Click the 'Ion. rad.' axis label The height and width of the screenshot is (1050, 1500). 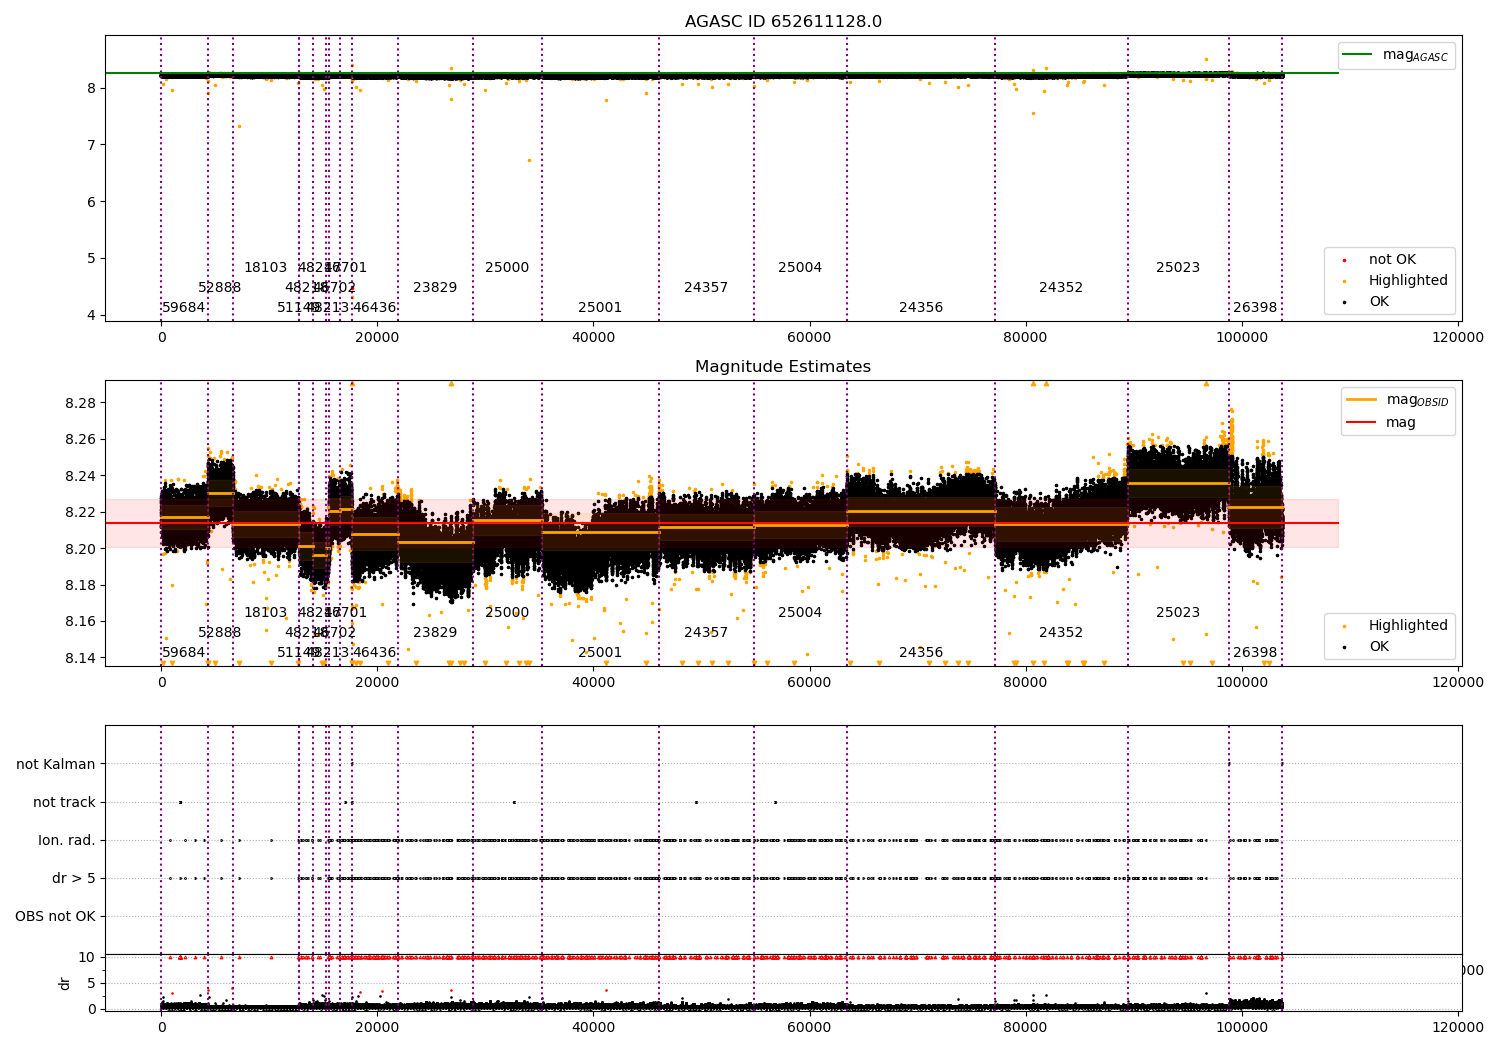(67, 840)
